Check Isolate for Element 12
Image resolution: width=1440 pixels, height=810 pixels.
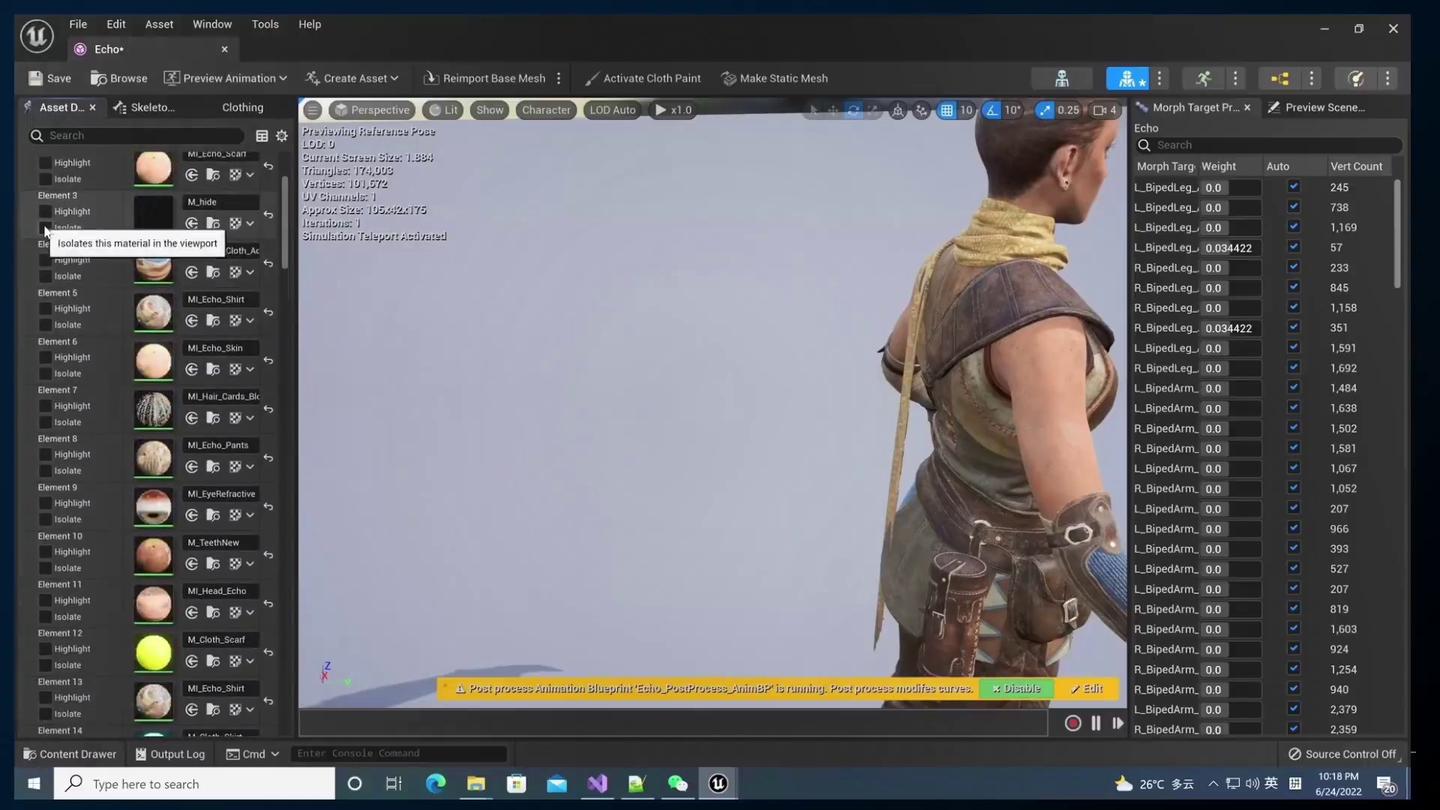pyautogui.click(x=45, y=665)
